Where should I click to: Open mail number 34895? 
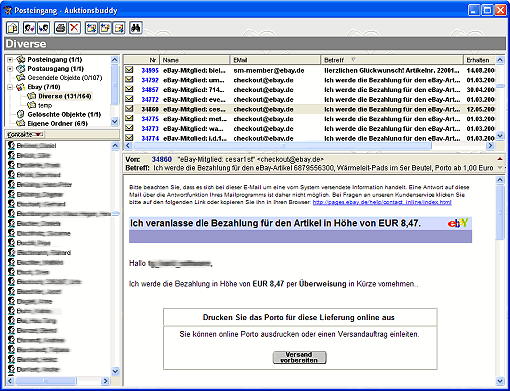150,70
